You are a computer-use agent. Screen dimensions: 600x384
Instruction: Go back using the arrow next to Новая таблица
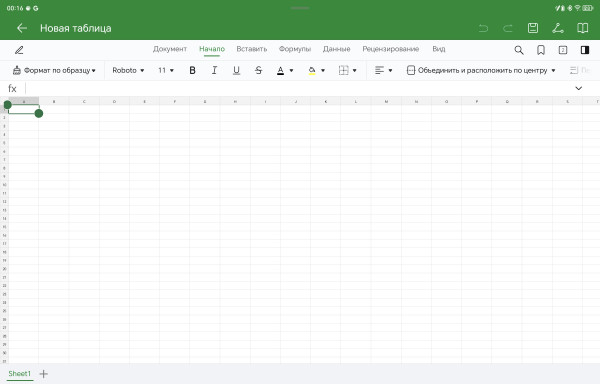22,28
